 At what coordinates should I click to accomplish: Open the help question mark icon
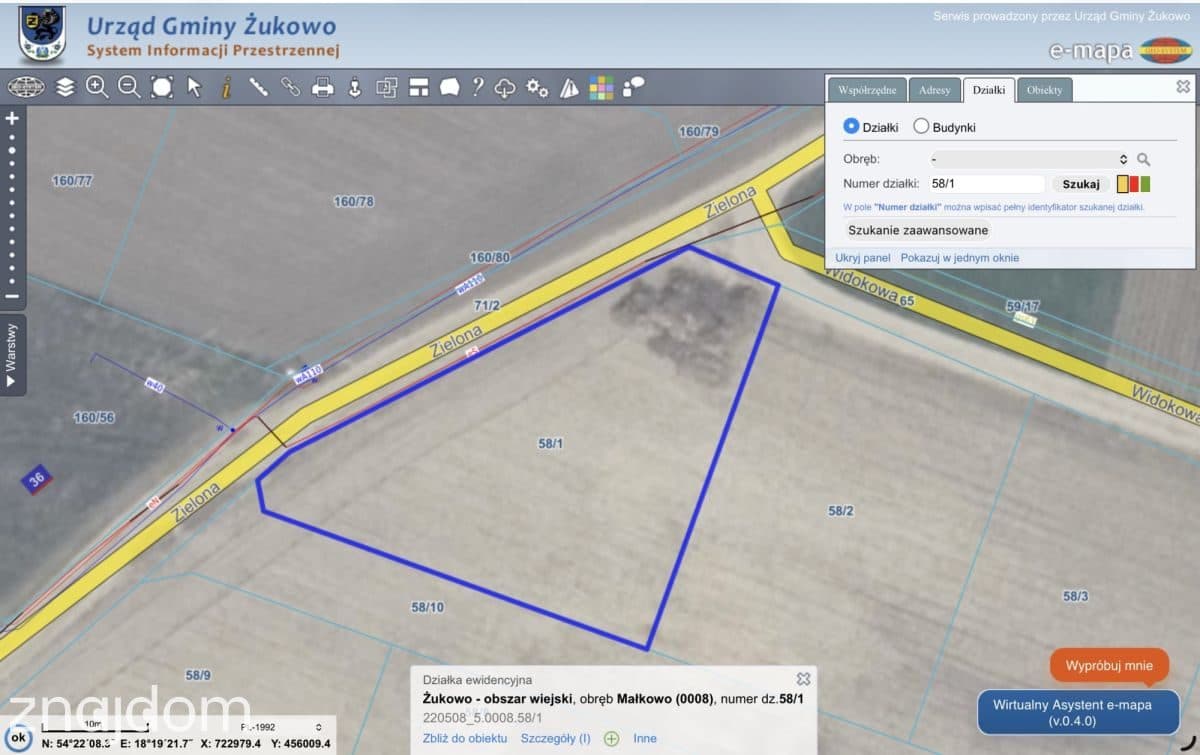coord(478,87)
